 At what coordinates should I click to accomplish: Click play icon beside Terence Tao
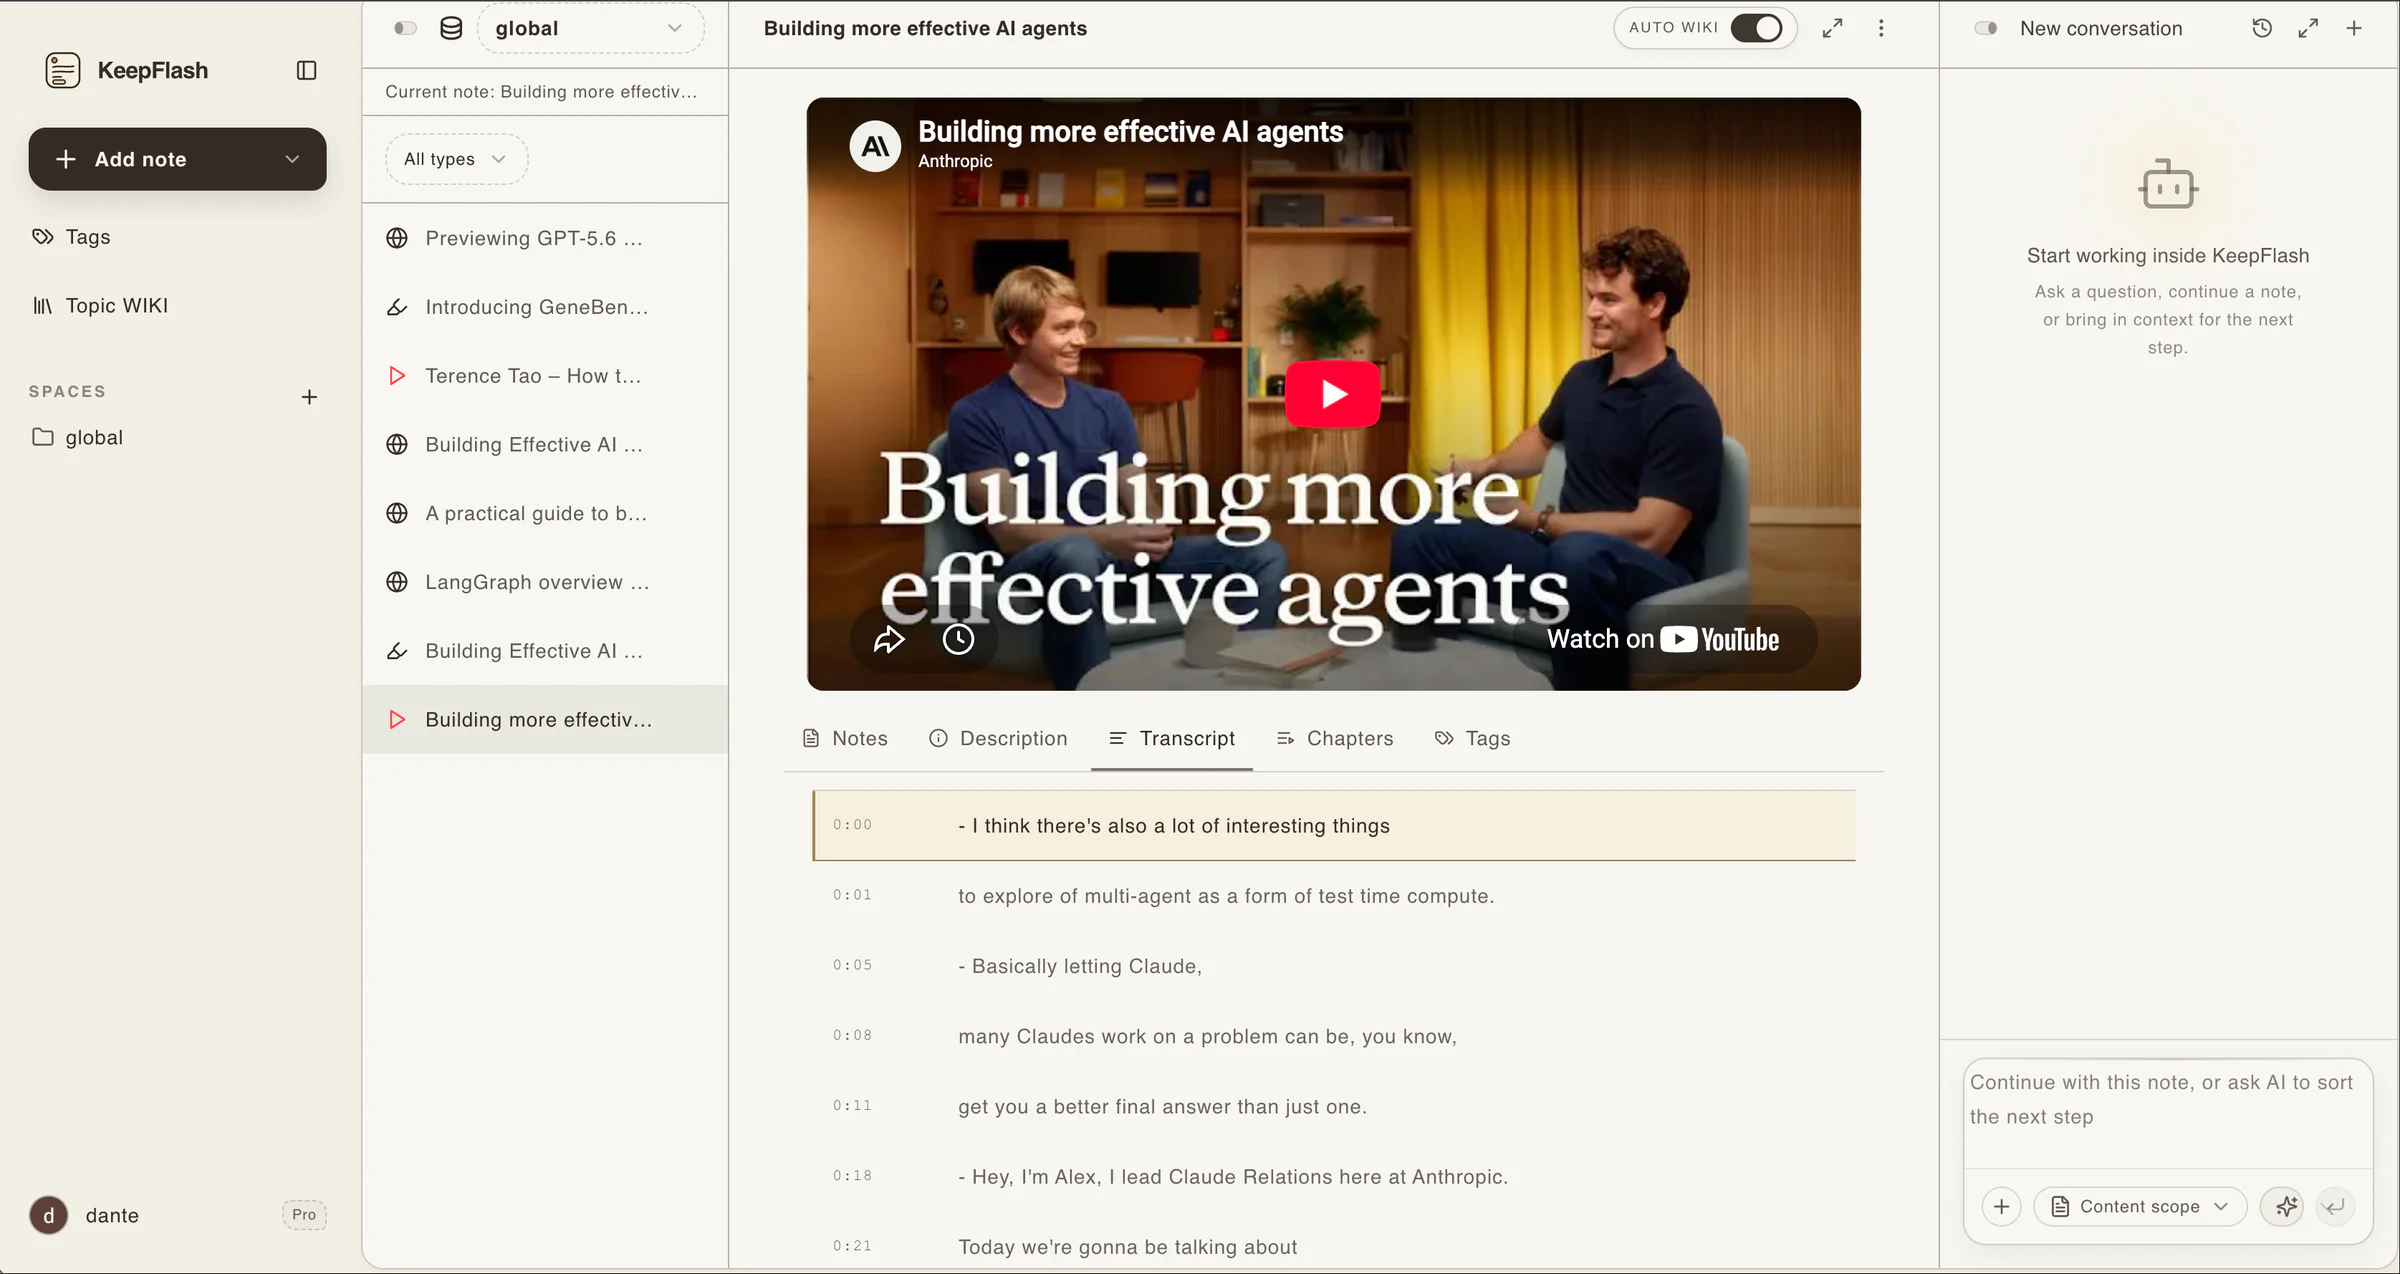397,376
